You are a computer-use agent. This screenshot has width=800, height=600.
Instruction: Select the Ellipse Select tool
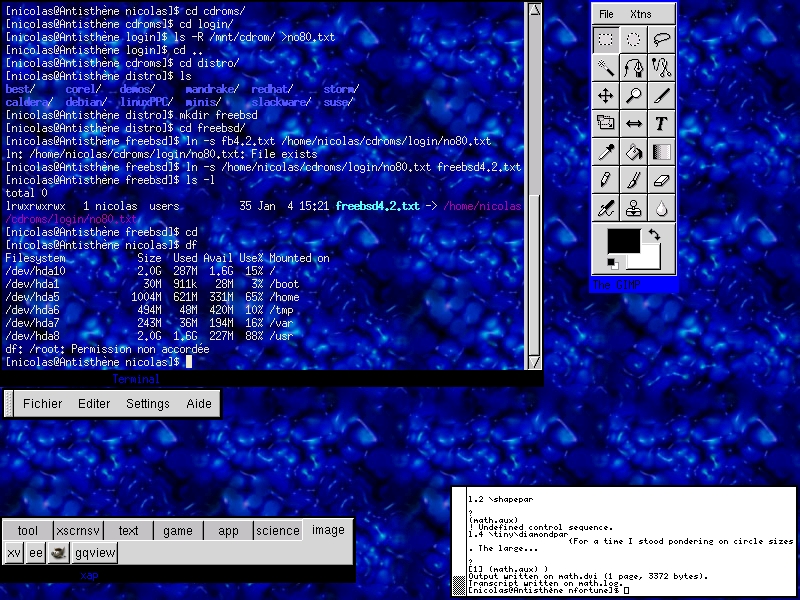pos(633,40)
